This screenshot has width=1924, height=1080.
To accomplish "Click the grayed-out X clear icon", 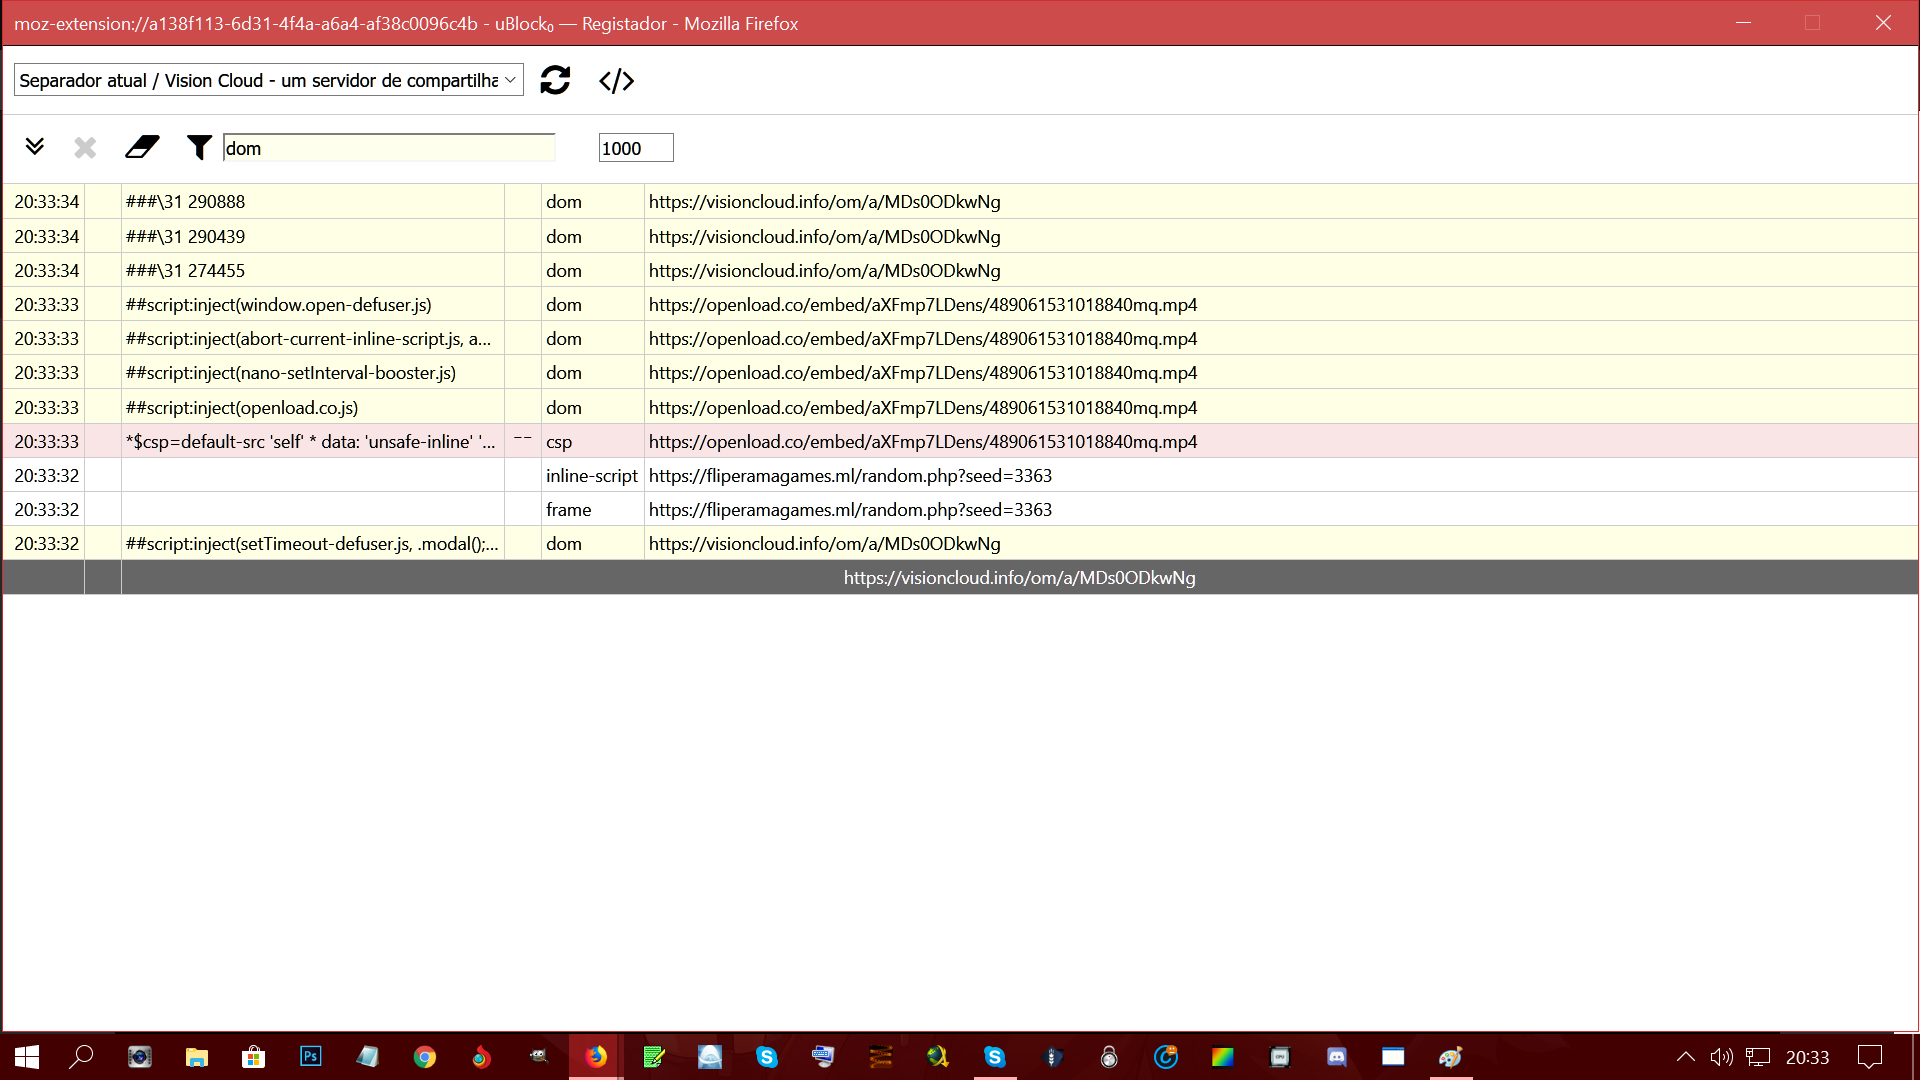I will point(85,147).
